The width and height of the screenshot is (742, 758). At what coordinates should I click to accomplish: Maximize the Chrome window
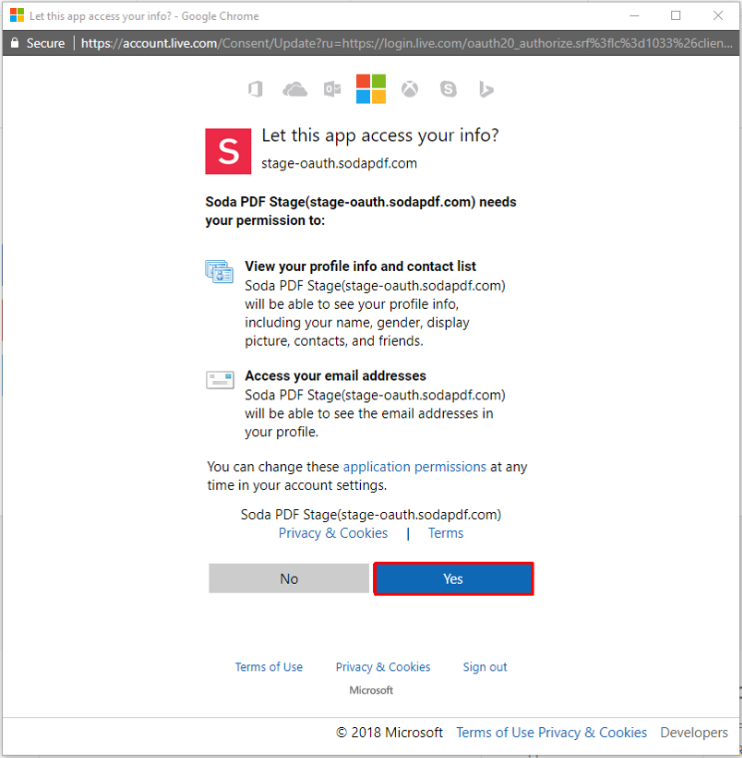(676, 16)
